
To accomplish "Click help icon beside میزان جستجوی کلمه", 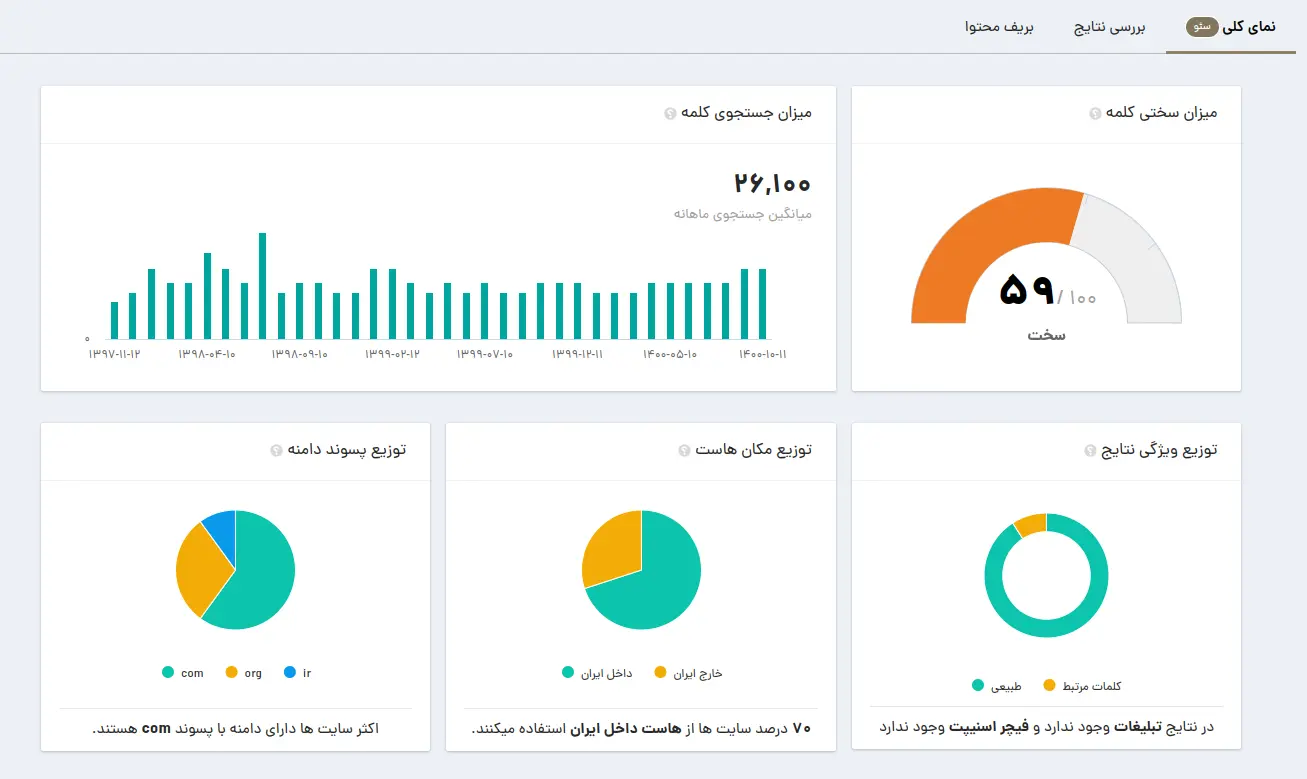I will [670, 114].
